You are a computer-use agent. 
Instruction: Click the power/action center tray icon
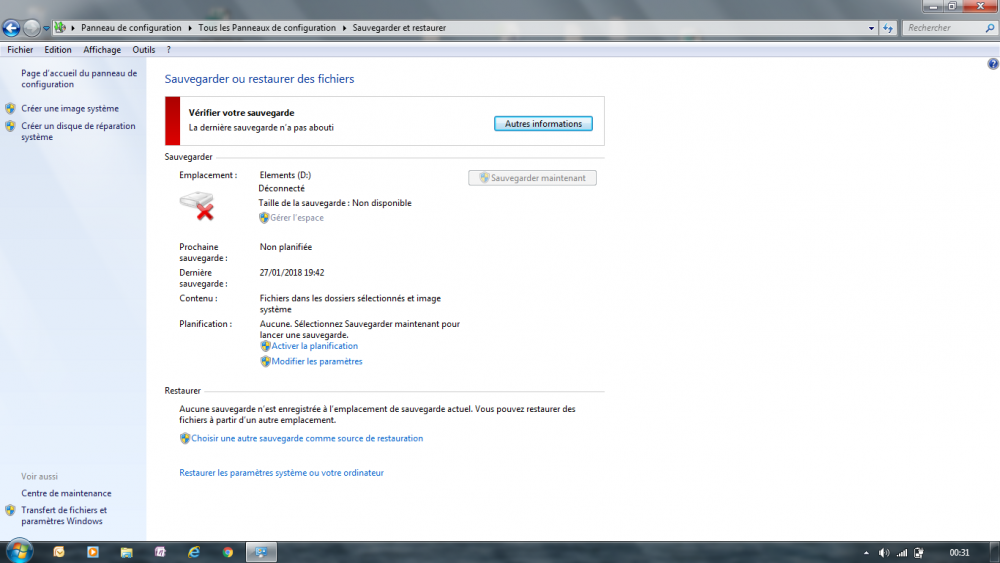click(919, 553)
